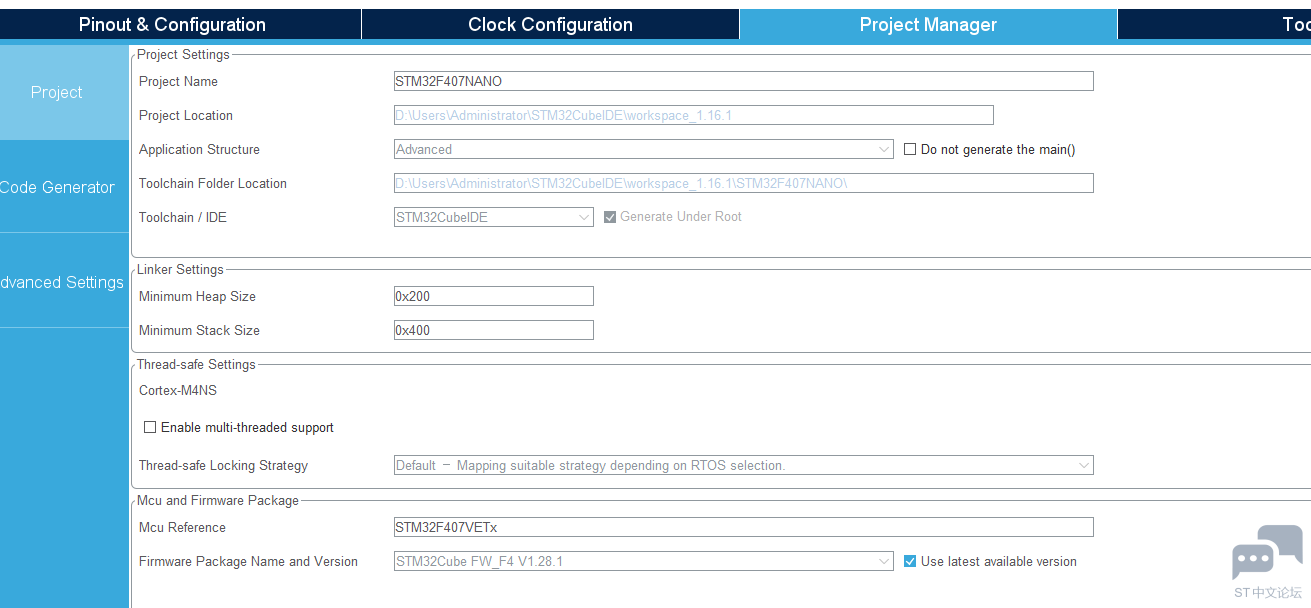Click the Toolchain Folder Location label

click(213, 184)
